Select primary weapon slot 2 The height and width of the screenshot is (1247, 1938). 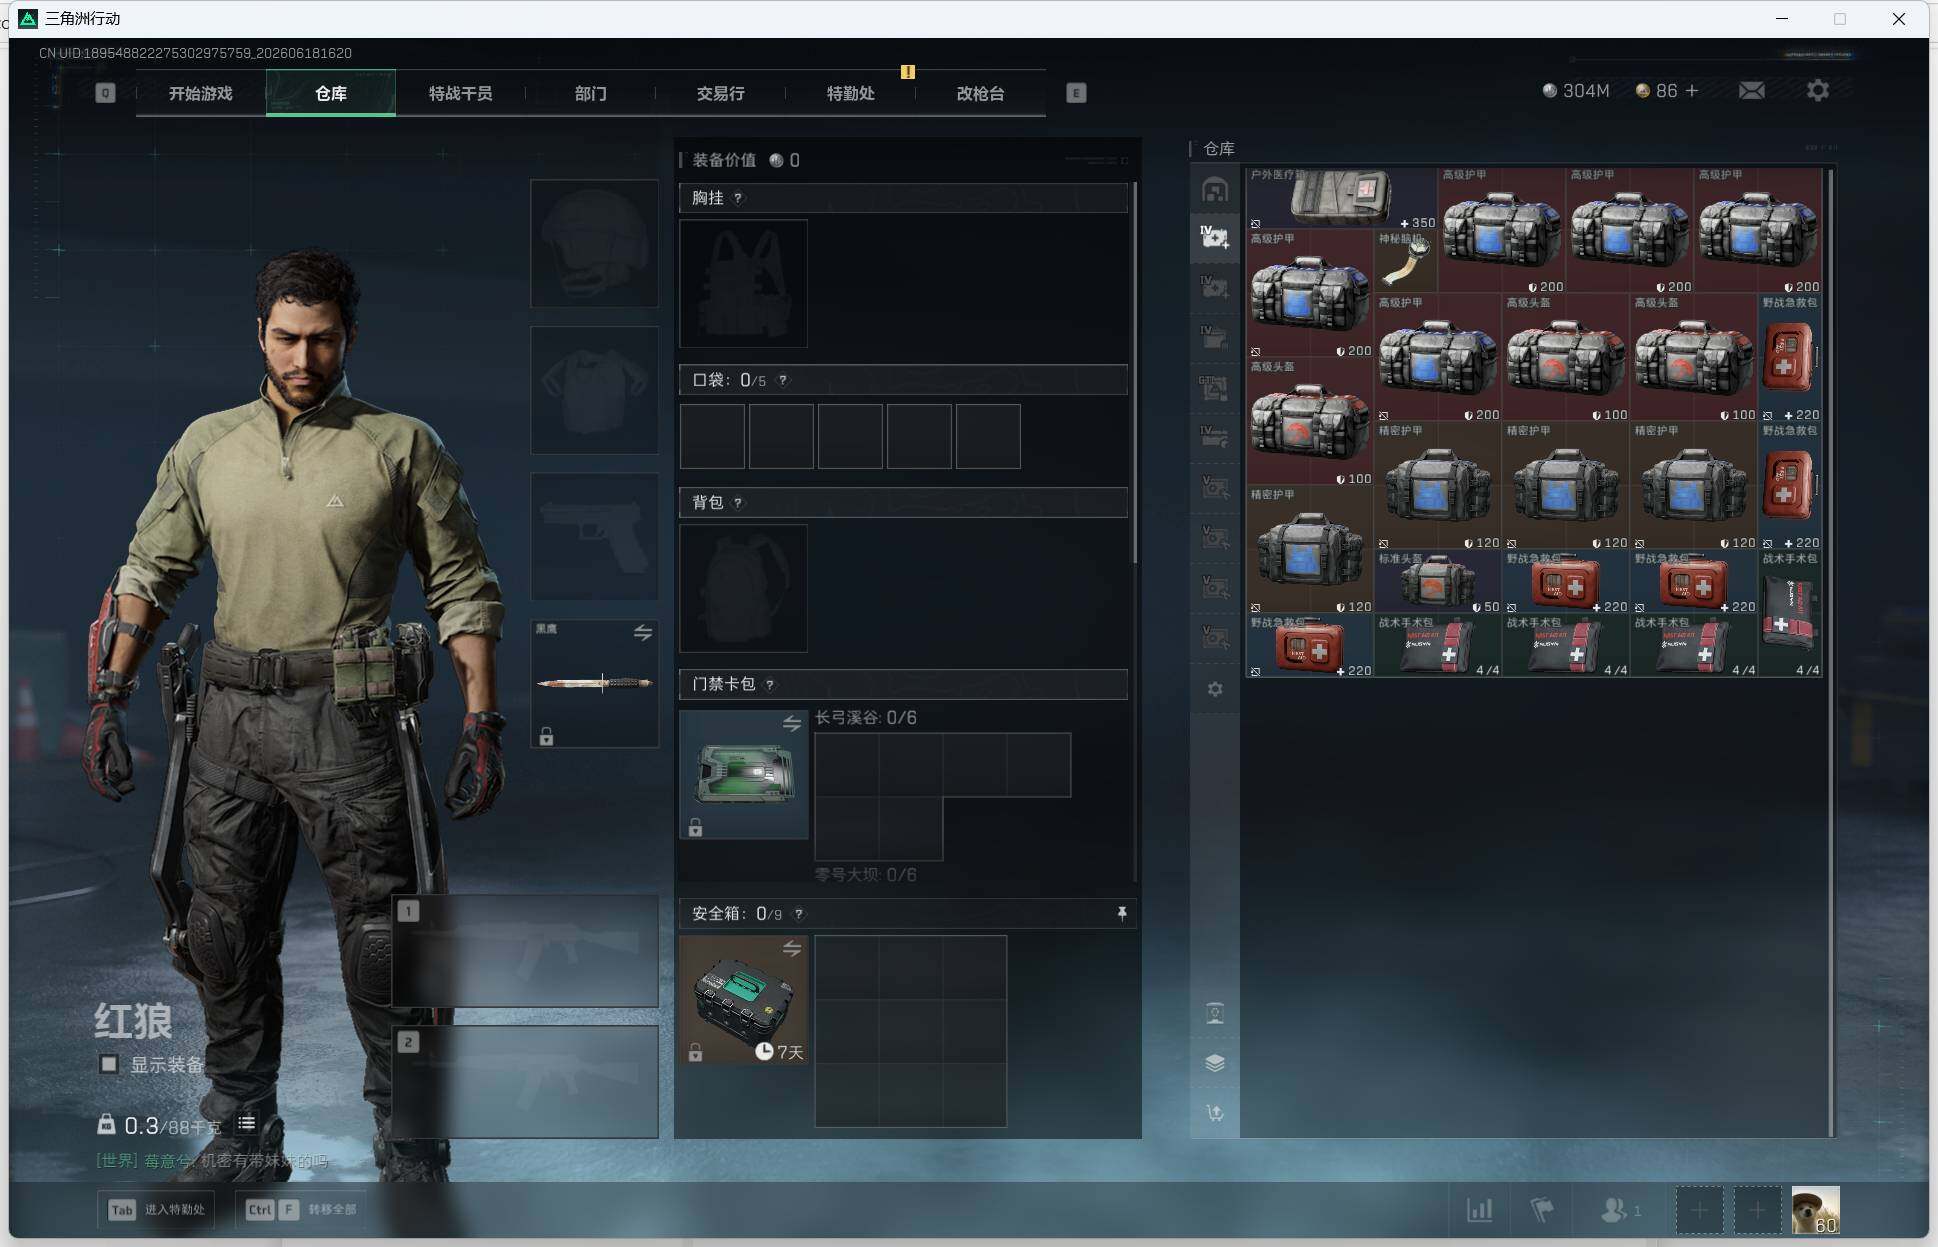pos(525,1082)
